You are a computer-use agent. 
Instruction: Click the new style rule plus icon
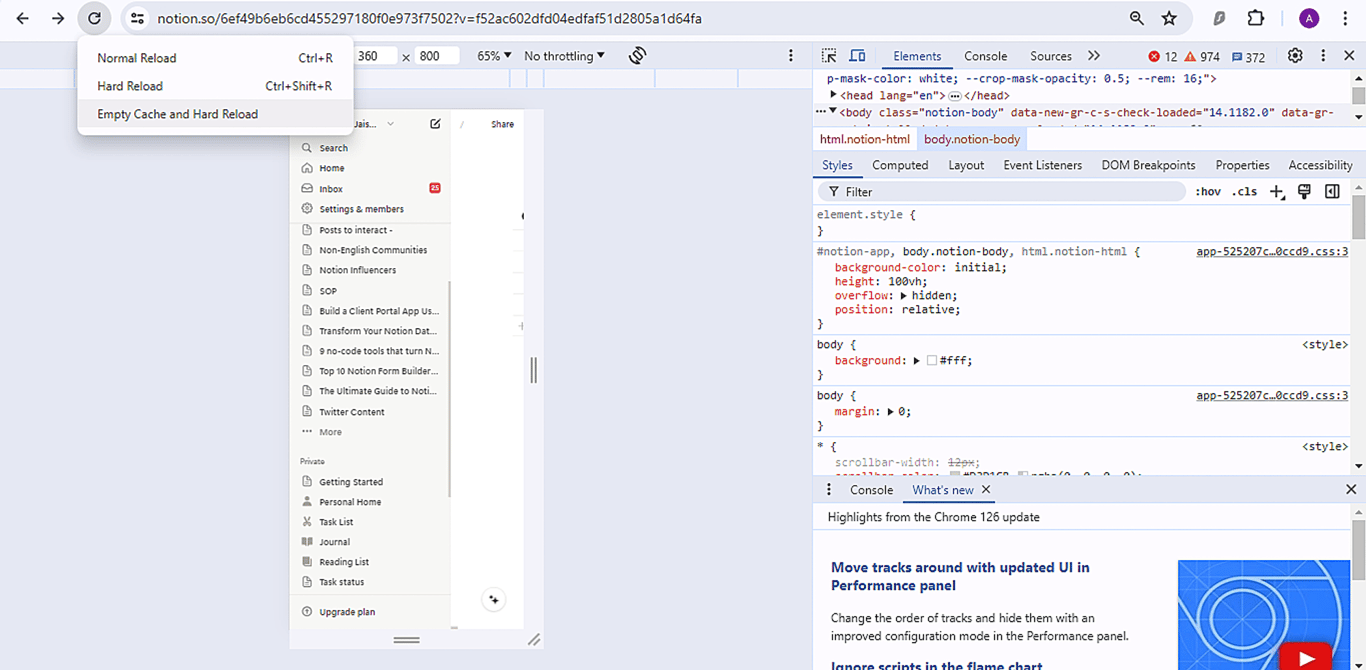pos(1277,192)
